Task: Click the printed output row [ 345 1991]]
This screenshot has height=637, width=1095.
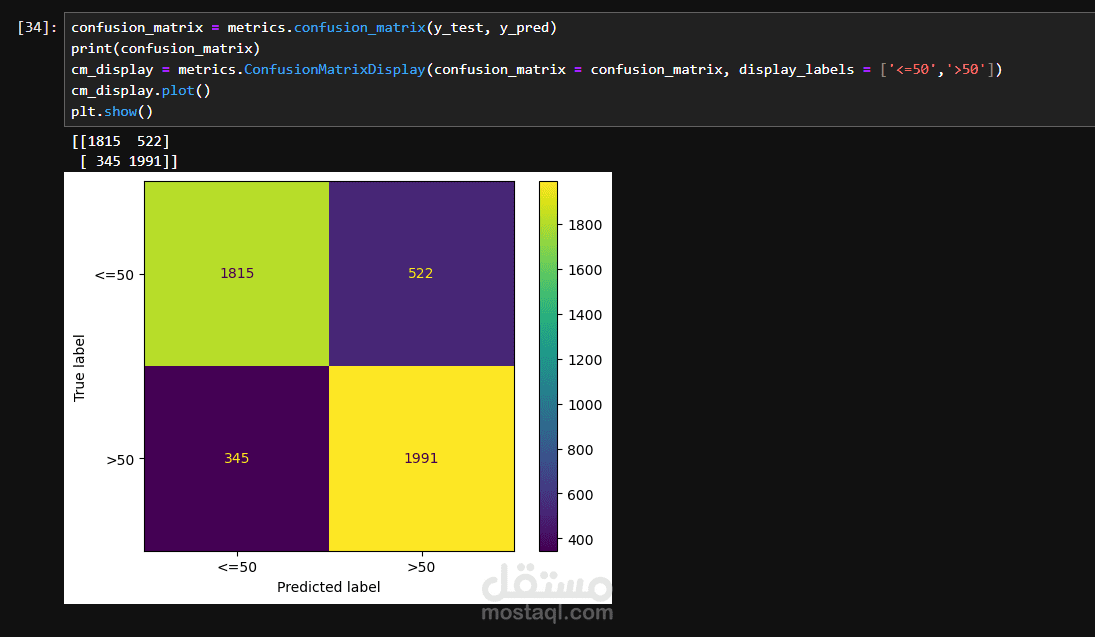Action: [128, 161]
